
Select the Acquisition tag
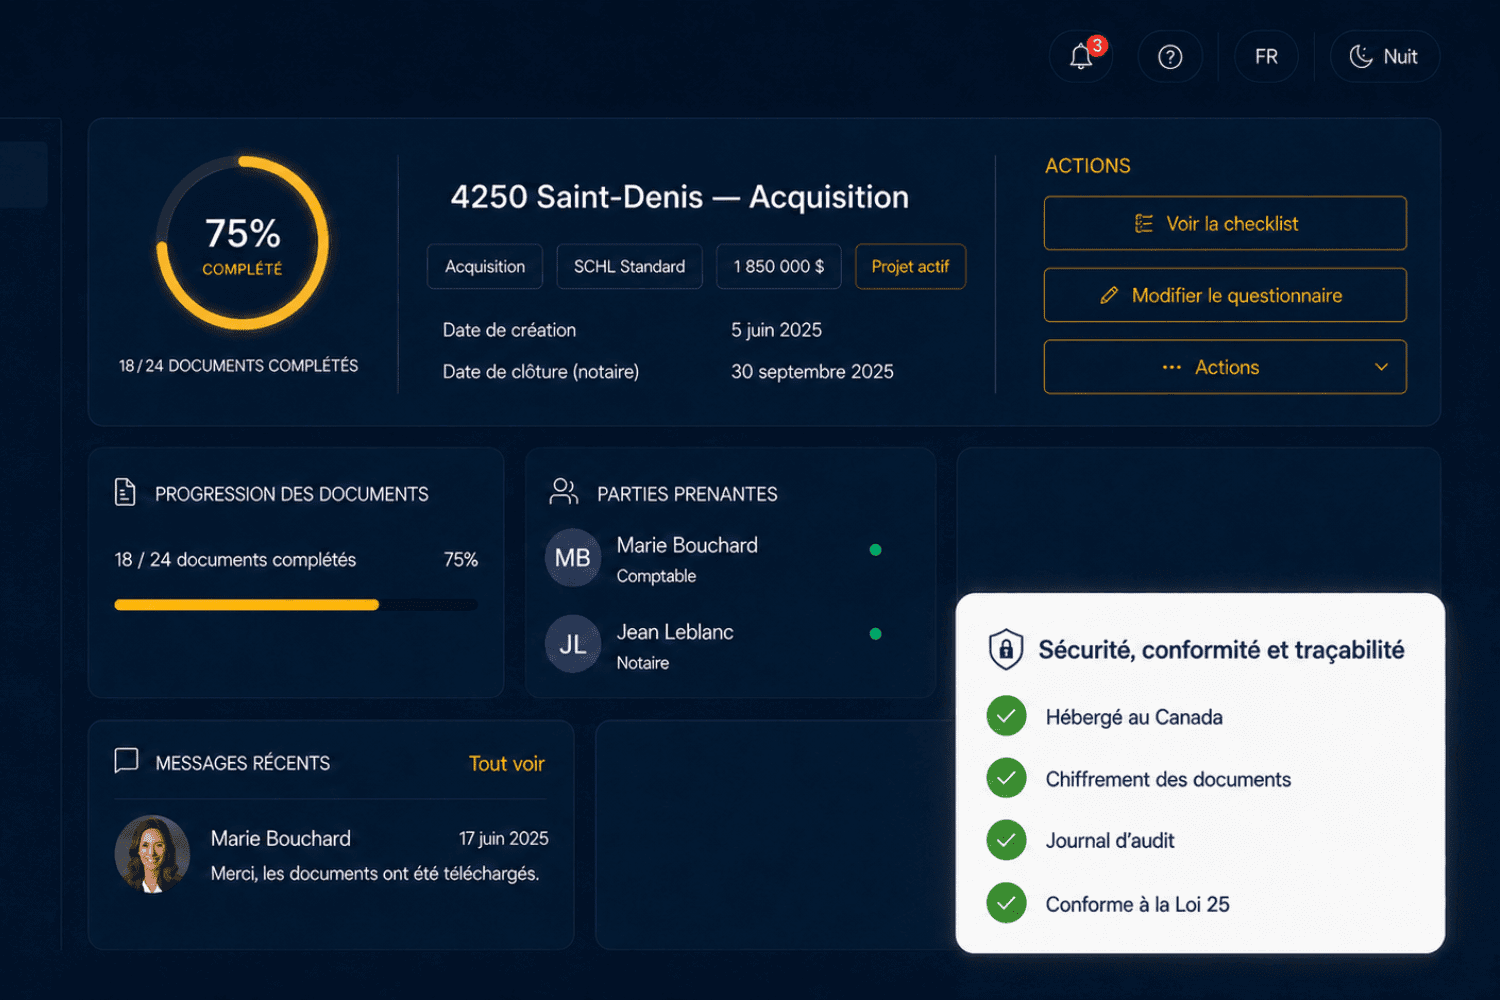[485, 266]
